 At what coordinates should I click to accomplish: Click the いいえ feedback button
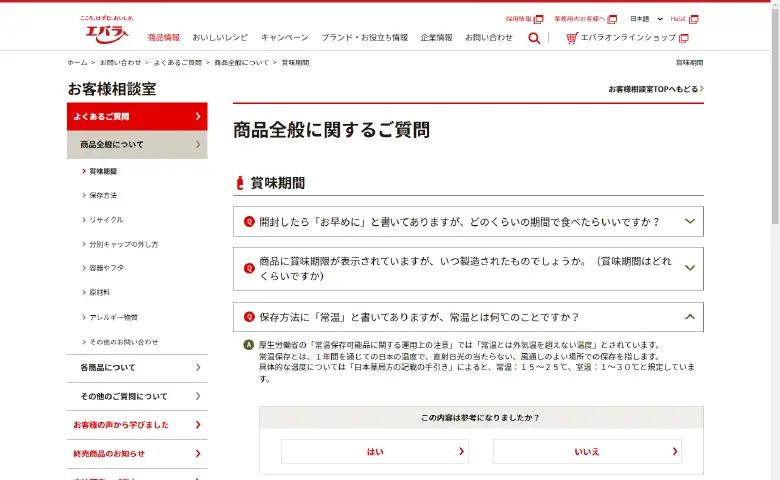click(587, 451)
